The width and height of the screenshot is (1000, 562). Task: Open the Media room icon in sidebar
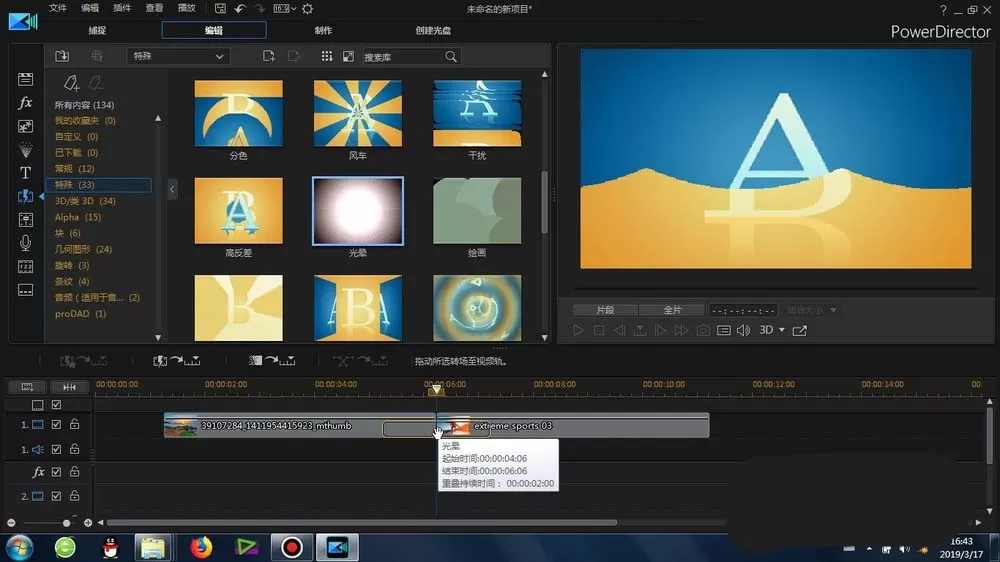(x=25, y=79)
